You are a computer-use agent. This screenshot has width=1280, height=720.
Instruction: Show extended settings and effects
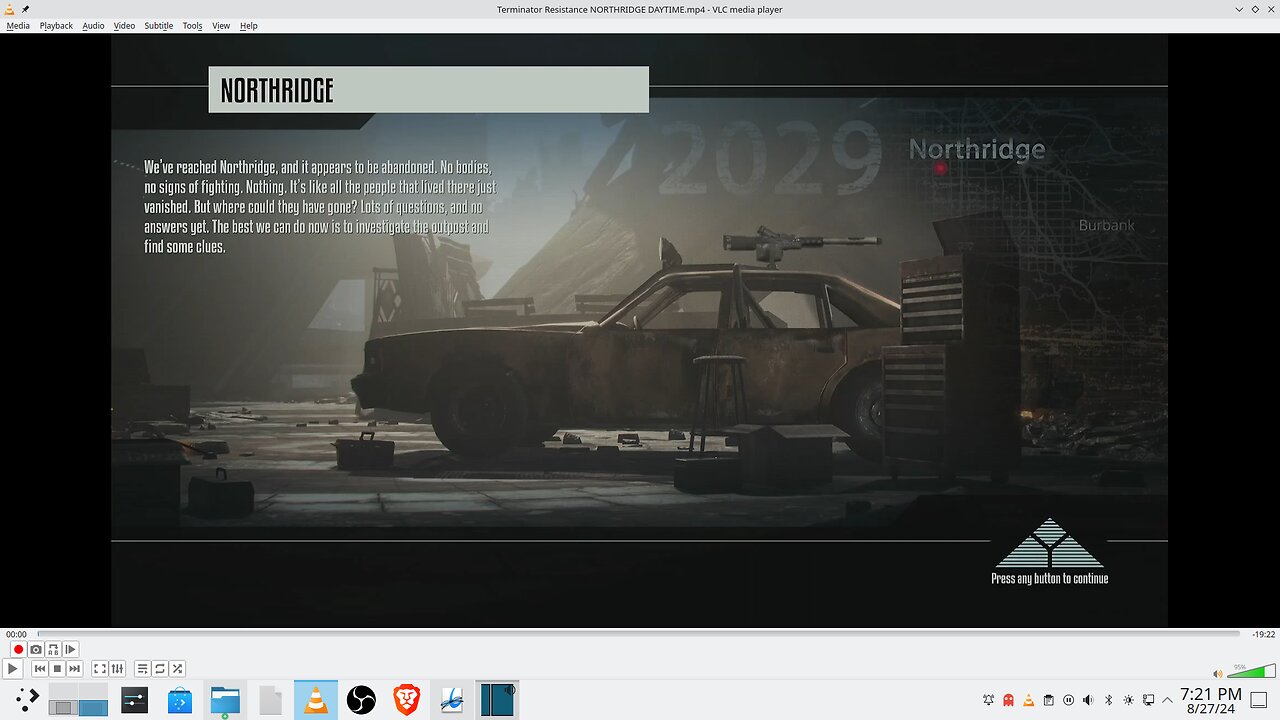click(x=117, y=669)
